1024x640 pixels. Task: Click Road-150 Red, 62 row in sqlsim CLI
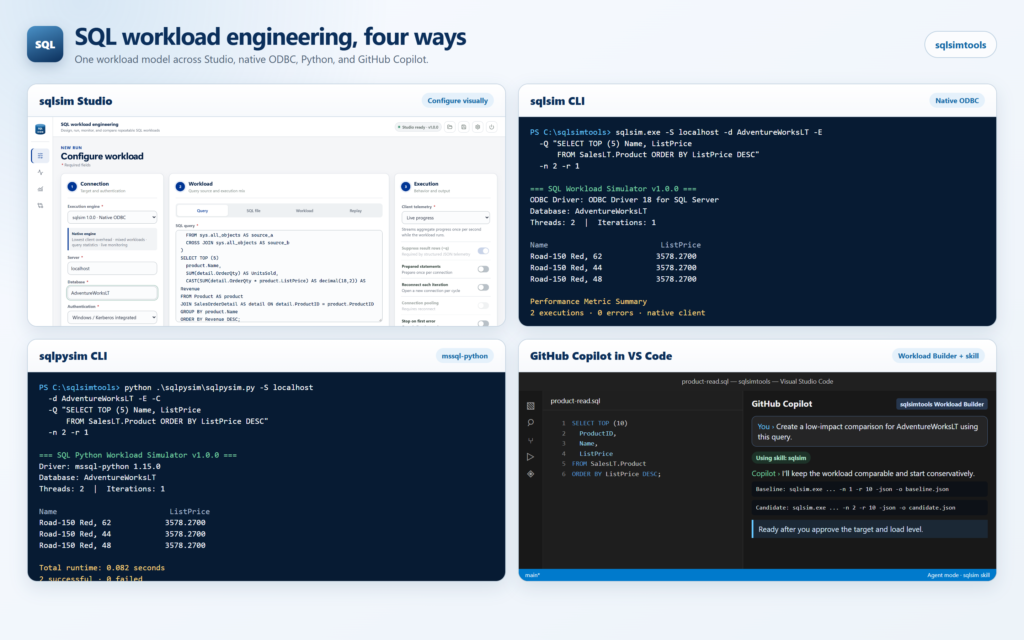click(613, 257)
